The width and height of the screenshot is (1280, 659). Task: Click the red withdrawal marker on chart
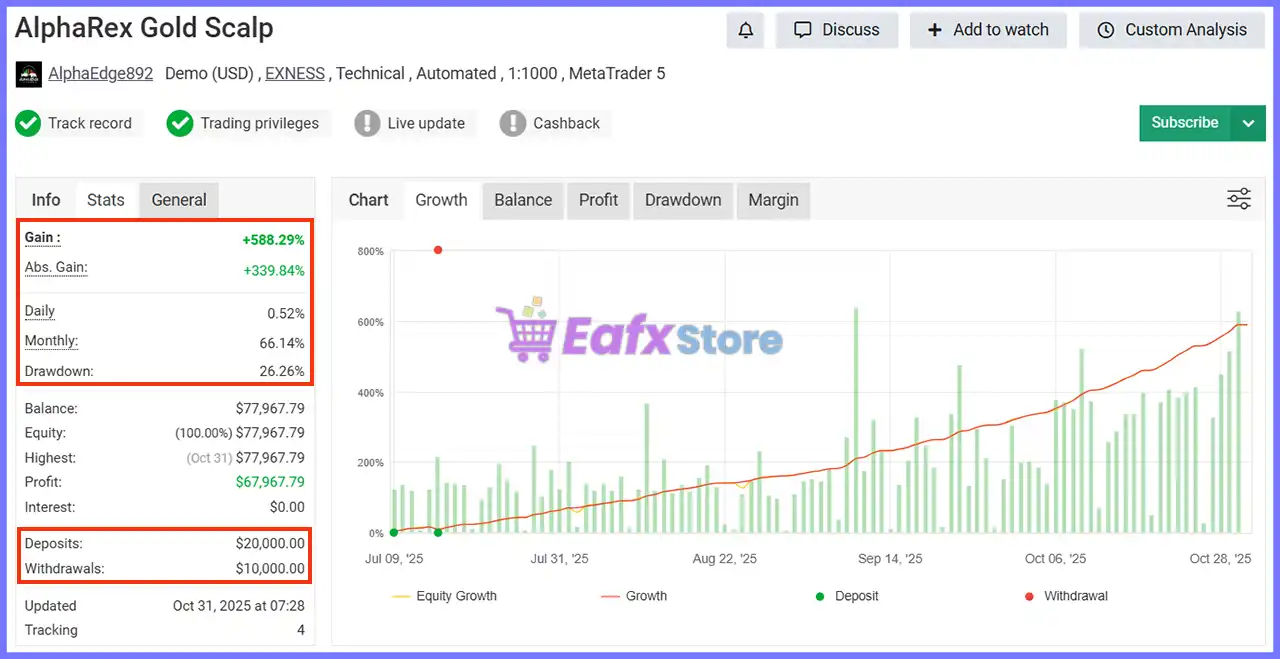point(438,250)
